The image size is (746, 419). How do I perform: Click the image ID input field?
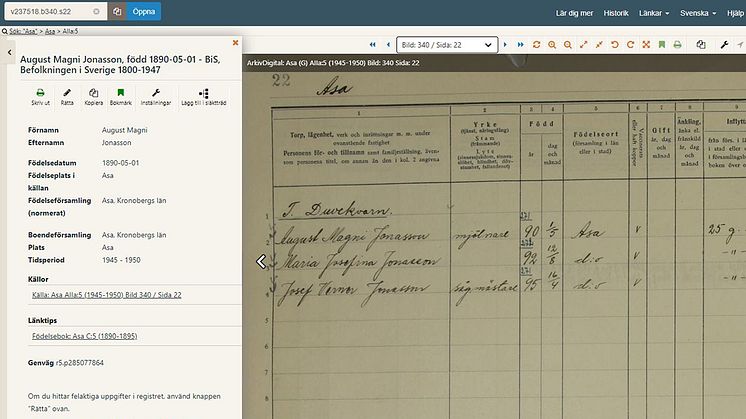(50, 13)
